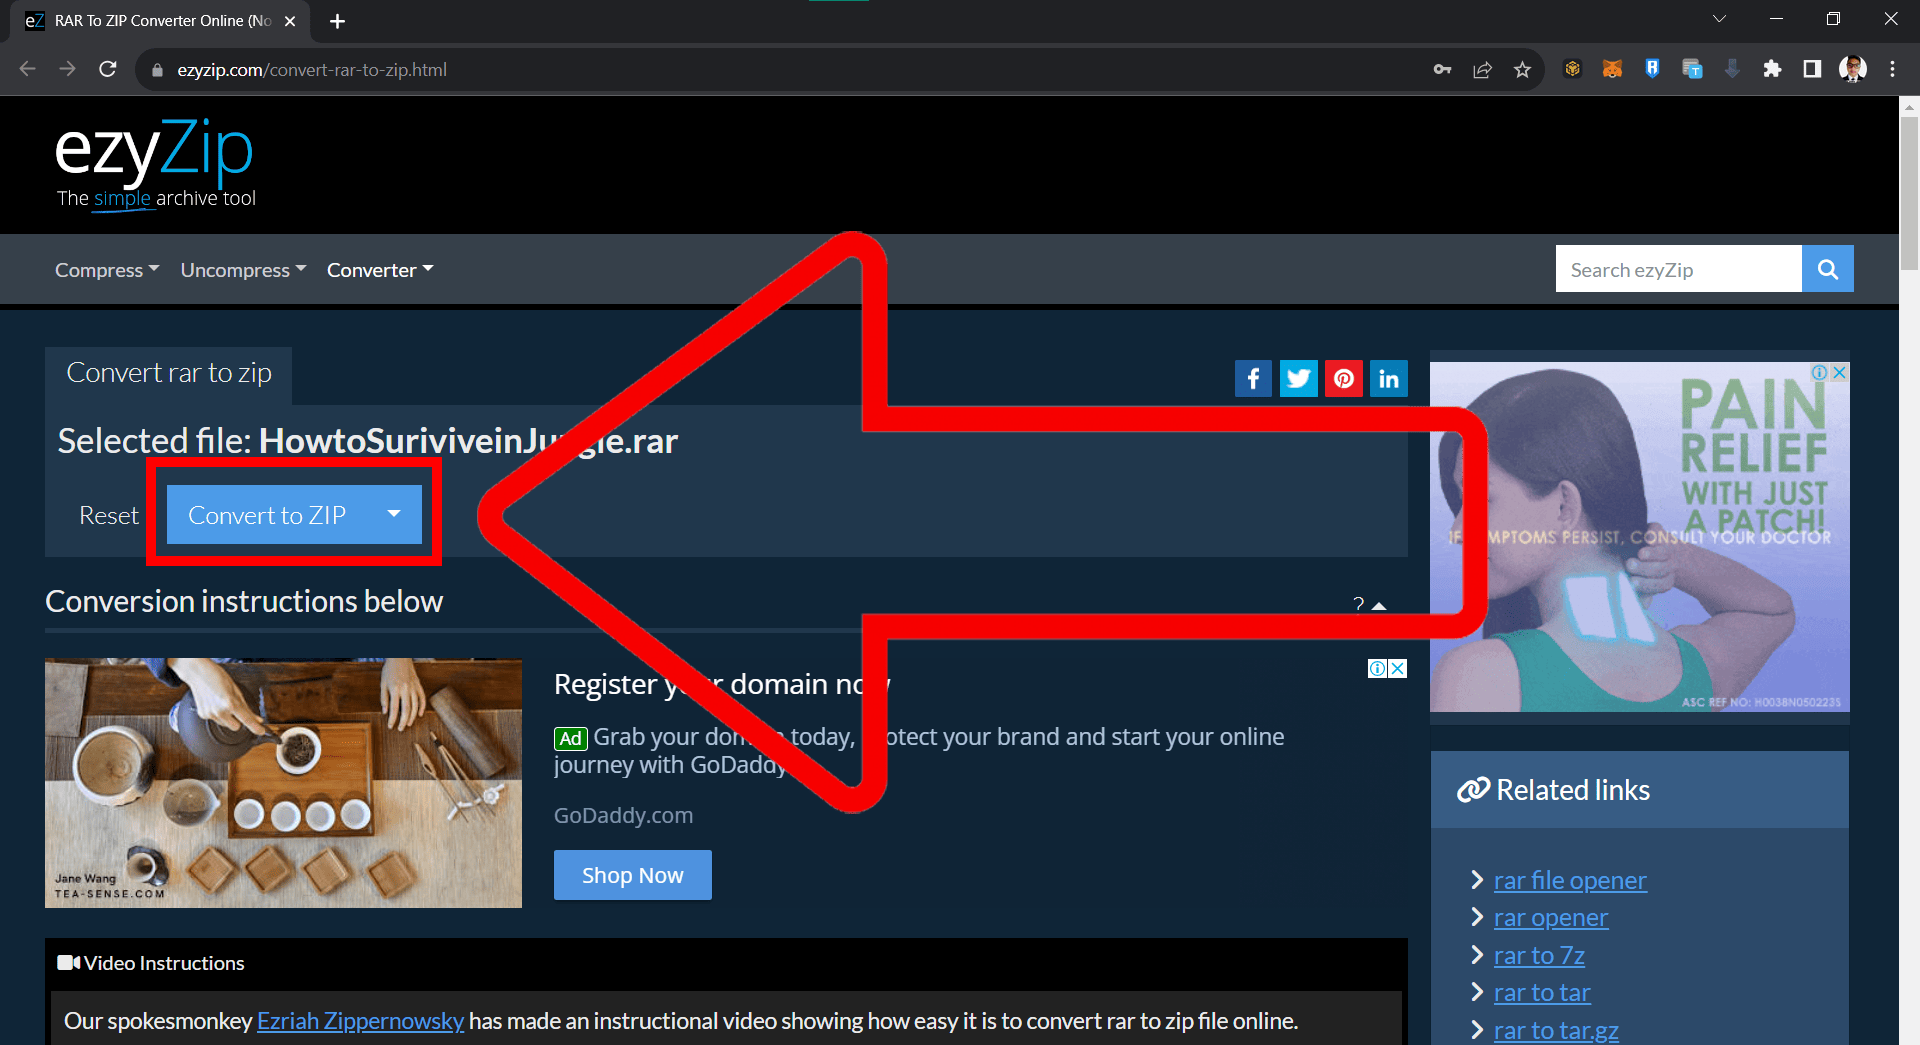Open the Compress dropdown menu
1920x1045 pixels.
pos(106,270)
